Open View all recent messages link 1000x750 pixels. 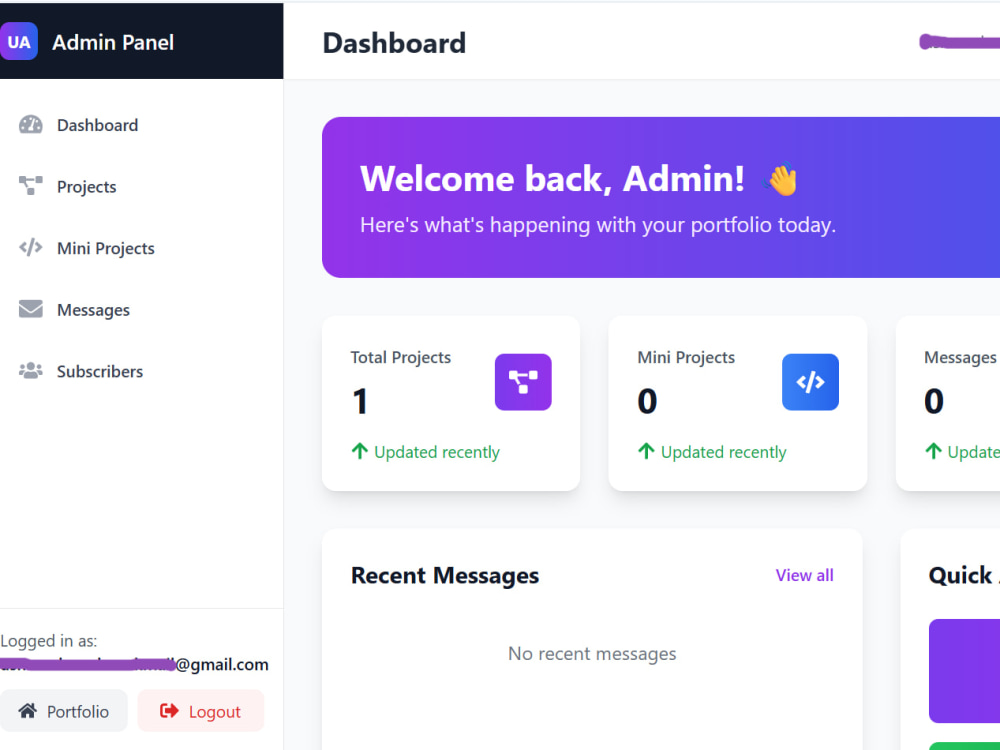(x=804, y=575)
